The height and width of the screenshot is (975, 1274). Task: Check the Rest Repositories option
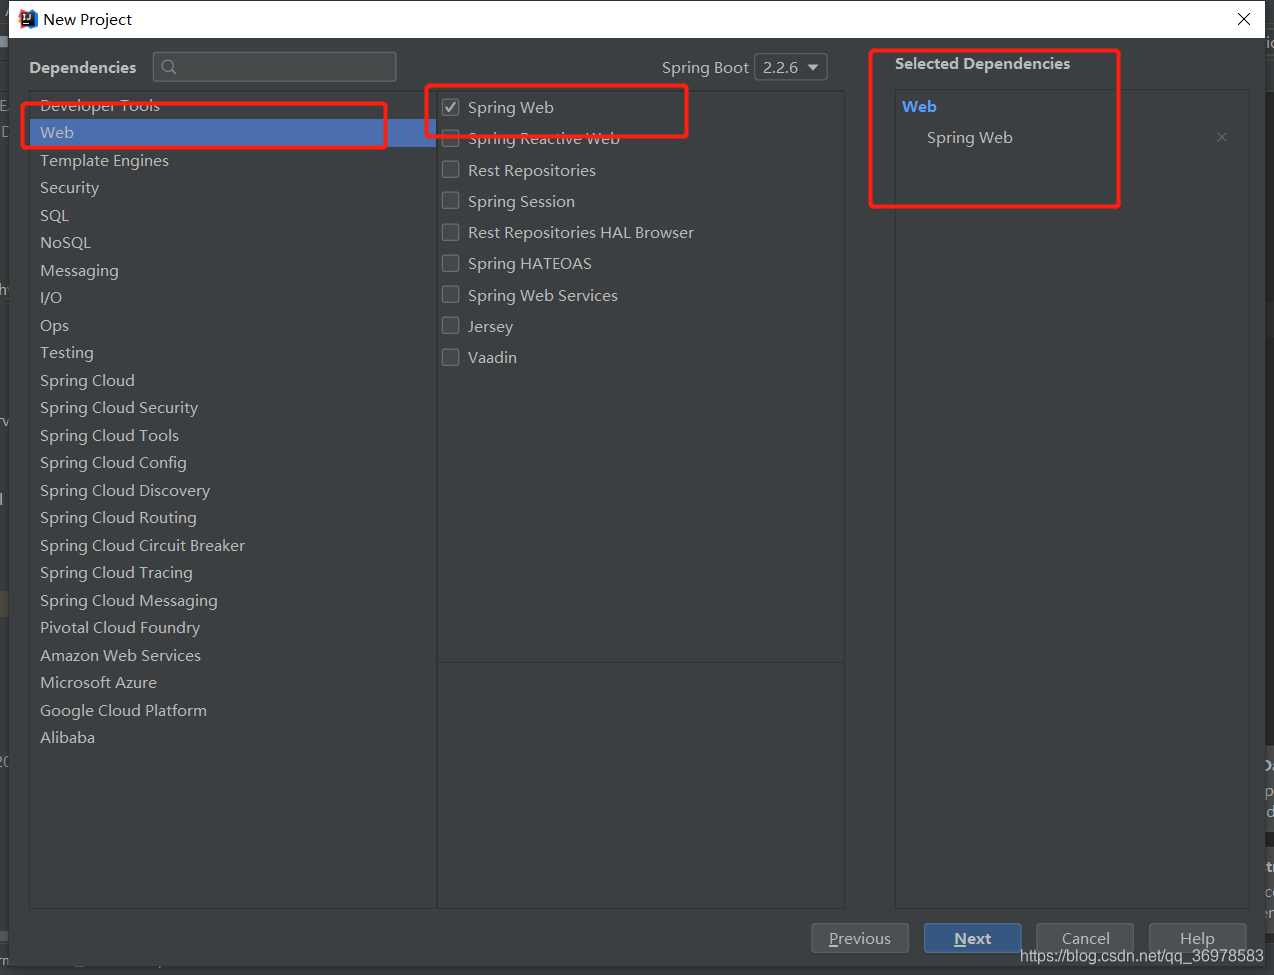(451, 170)
